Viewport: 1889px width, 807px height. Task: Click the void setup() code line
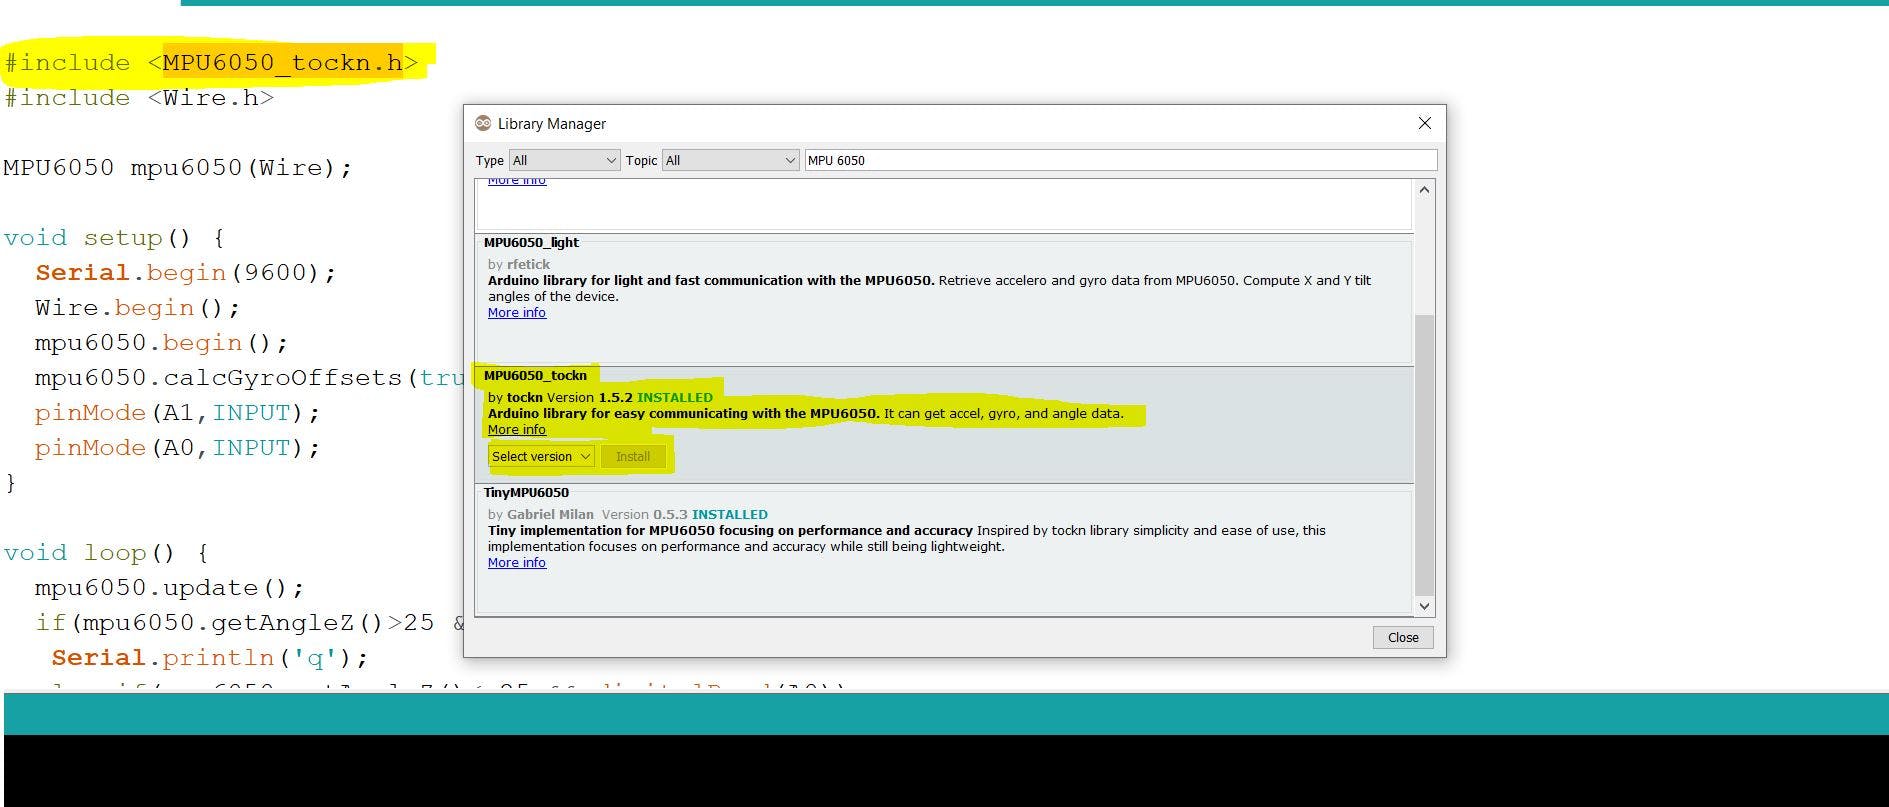click(114, 238)
